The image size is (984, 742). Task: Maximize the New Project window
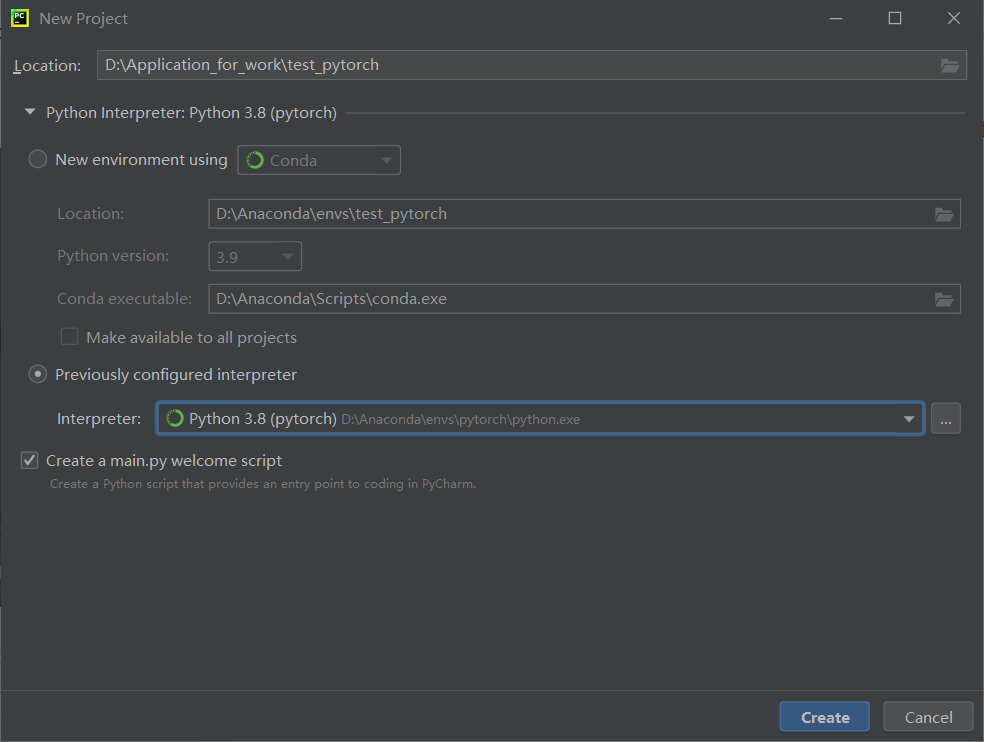point(895,18)
